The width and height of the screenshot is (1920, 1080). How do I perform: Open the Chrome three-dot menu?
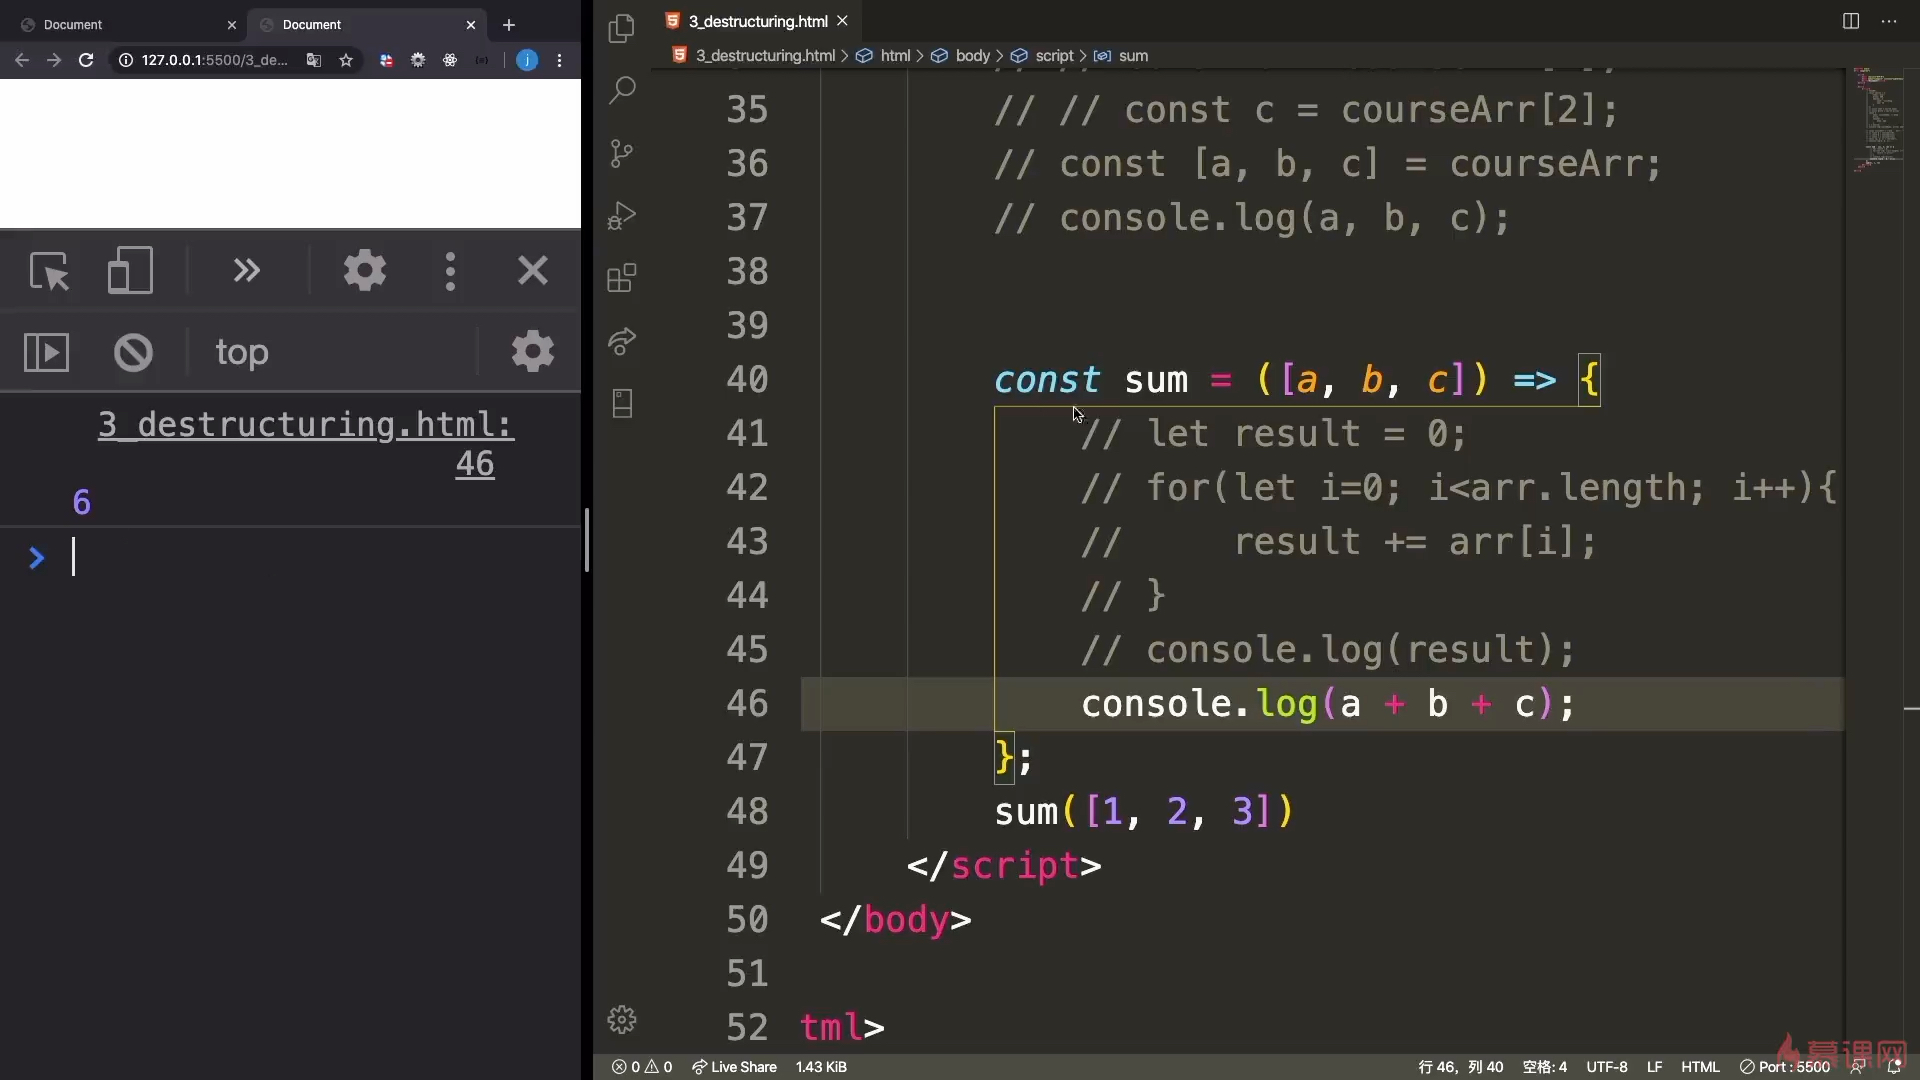click(559, 60)
